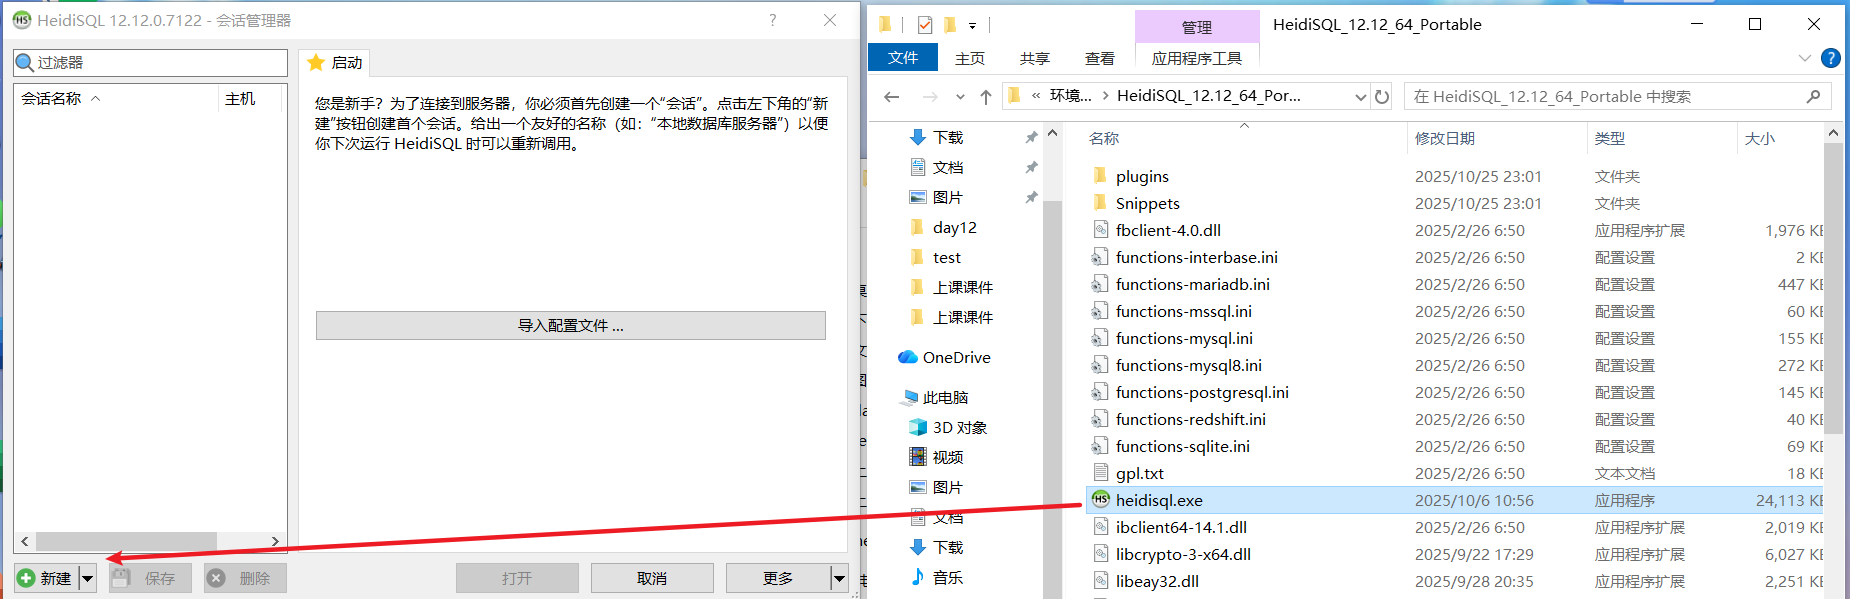The width and height of the screenshot is (1850, 599).
Task: Sort by Host column header
Action: [250, 98]
